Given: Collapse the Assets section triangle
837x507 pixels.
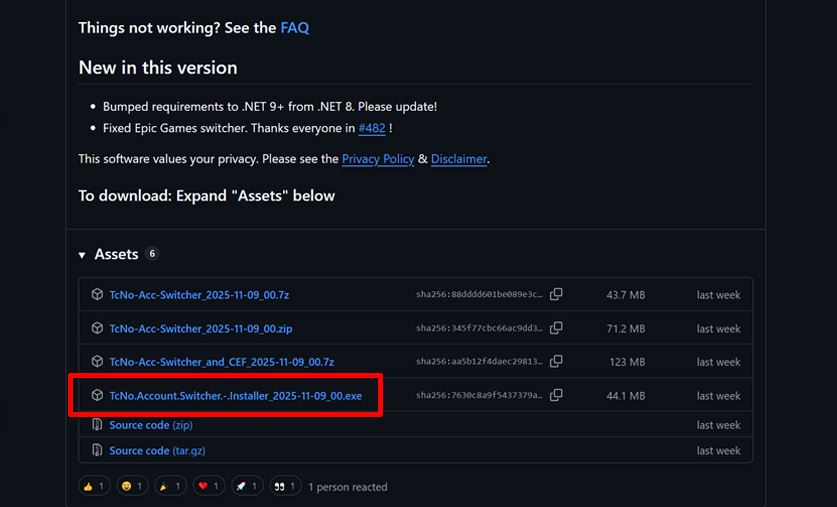Looking at the screenshot, I should coord(82,255).
